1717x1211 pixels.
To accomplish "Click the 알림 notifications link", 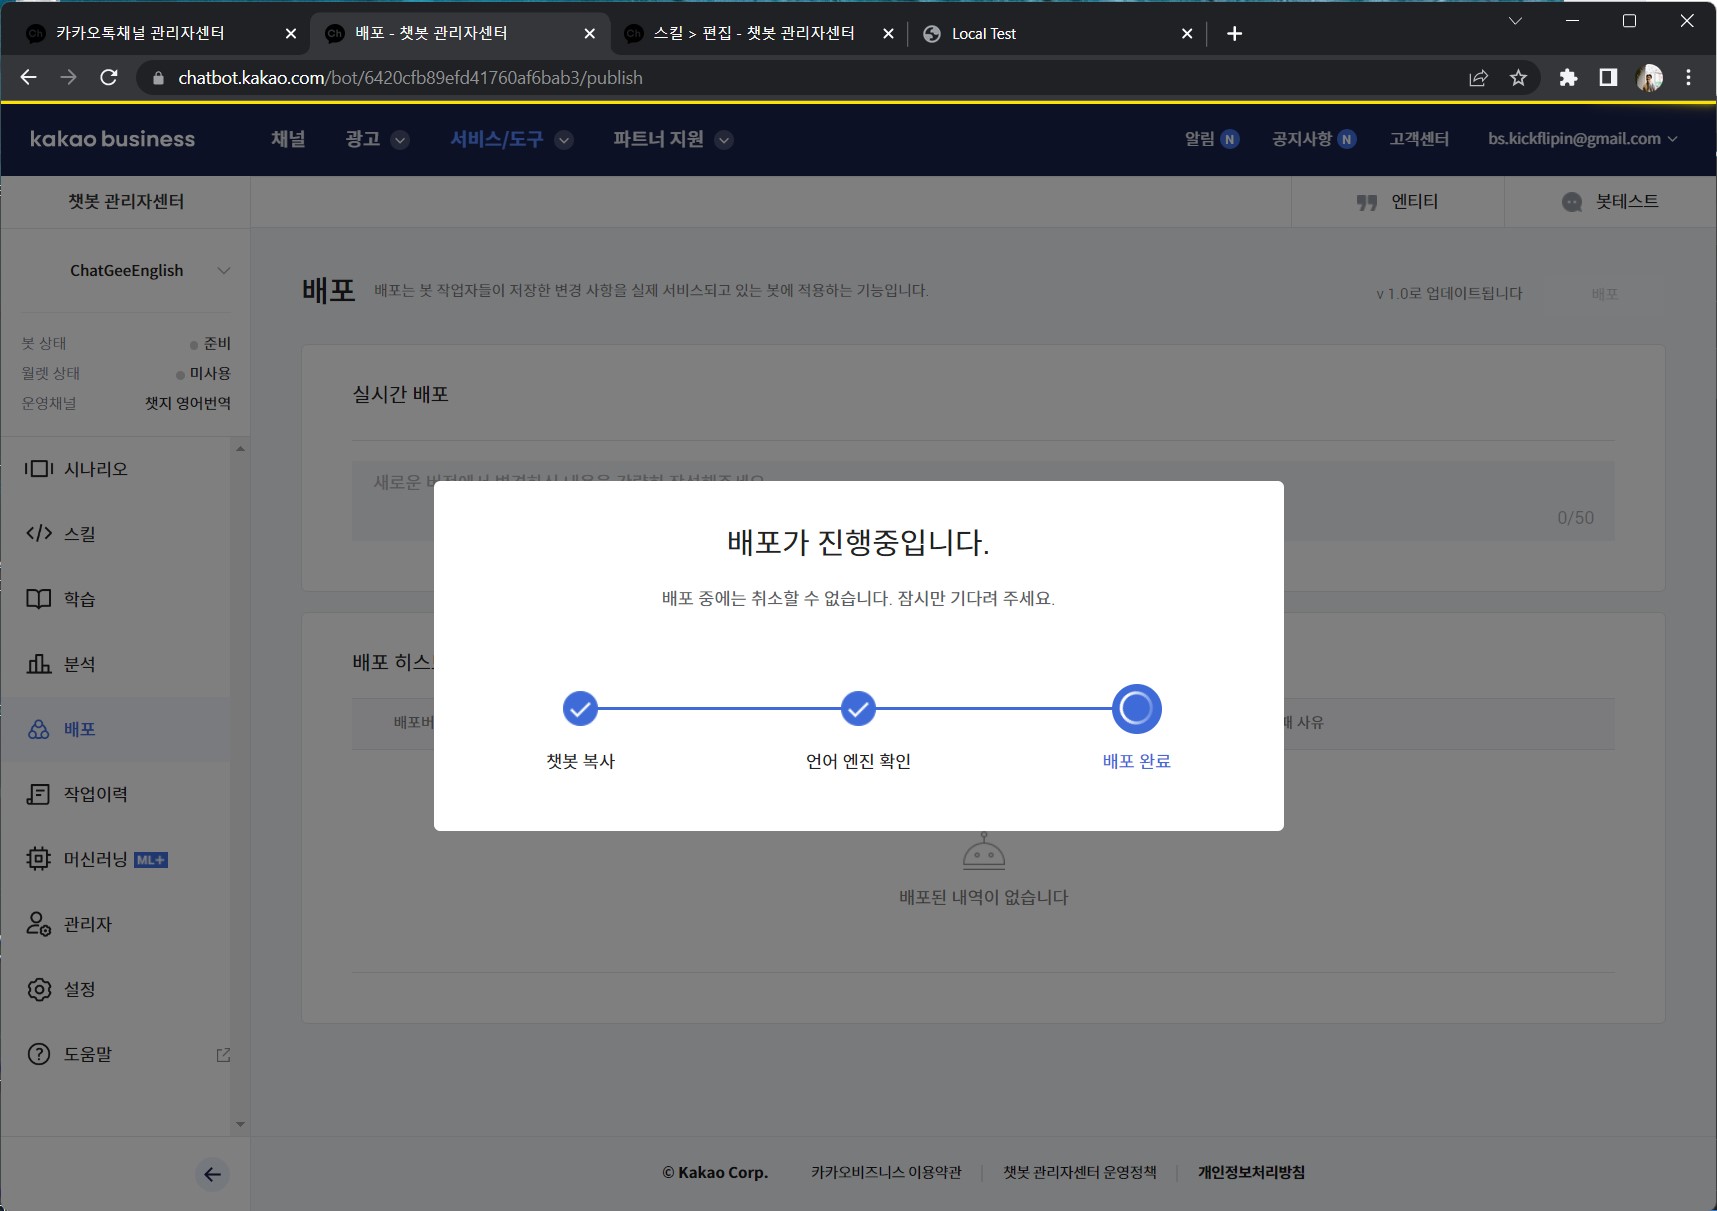I will (1212, 139).
